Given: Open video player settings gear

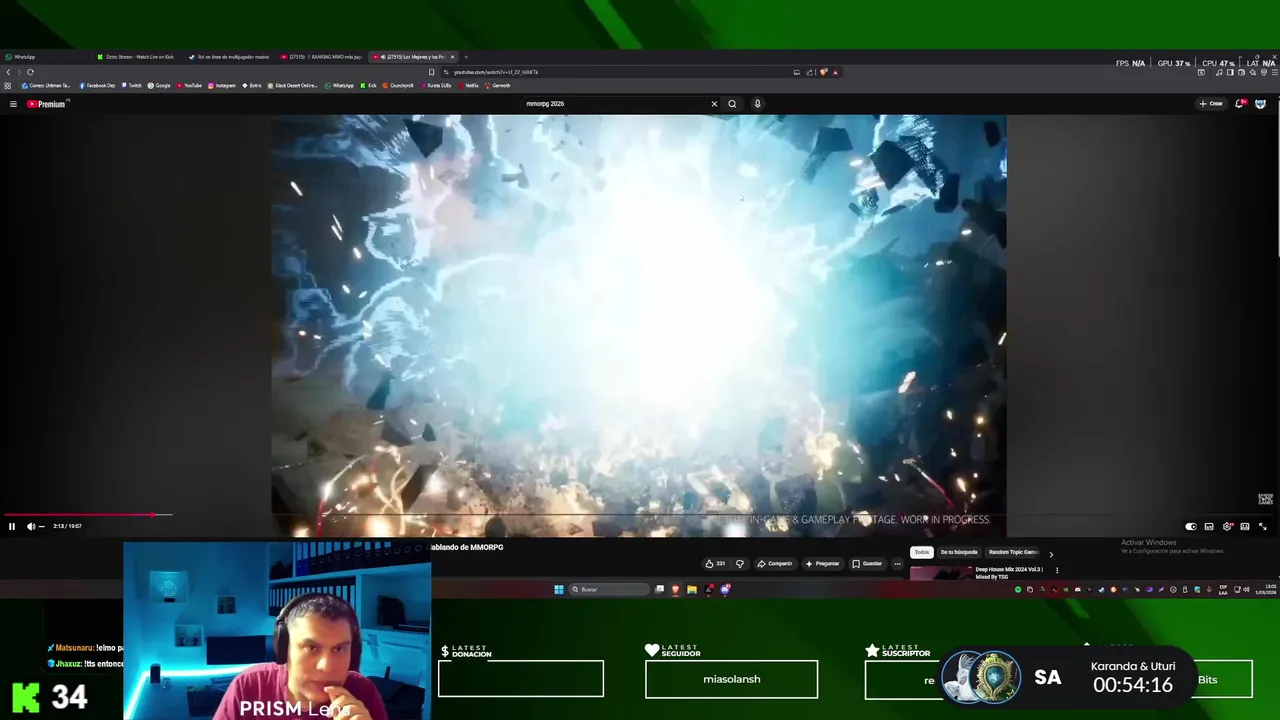Looking at the screenshot, I should pyautogui.click(x=1227, y=526).
